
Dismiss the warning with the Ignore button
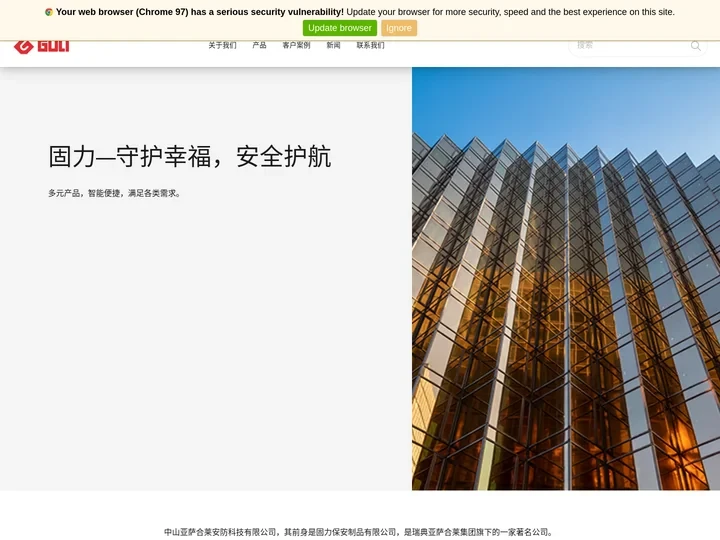coord(399,28)
